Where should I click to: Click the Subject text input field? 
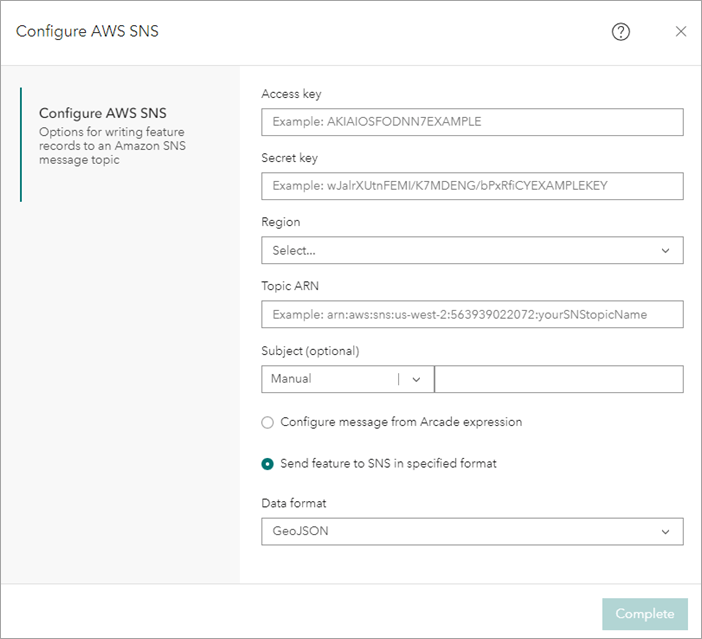(x=559, y=379)
